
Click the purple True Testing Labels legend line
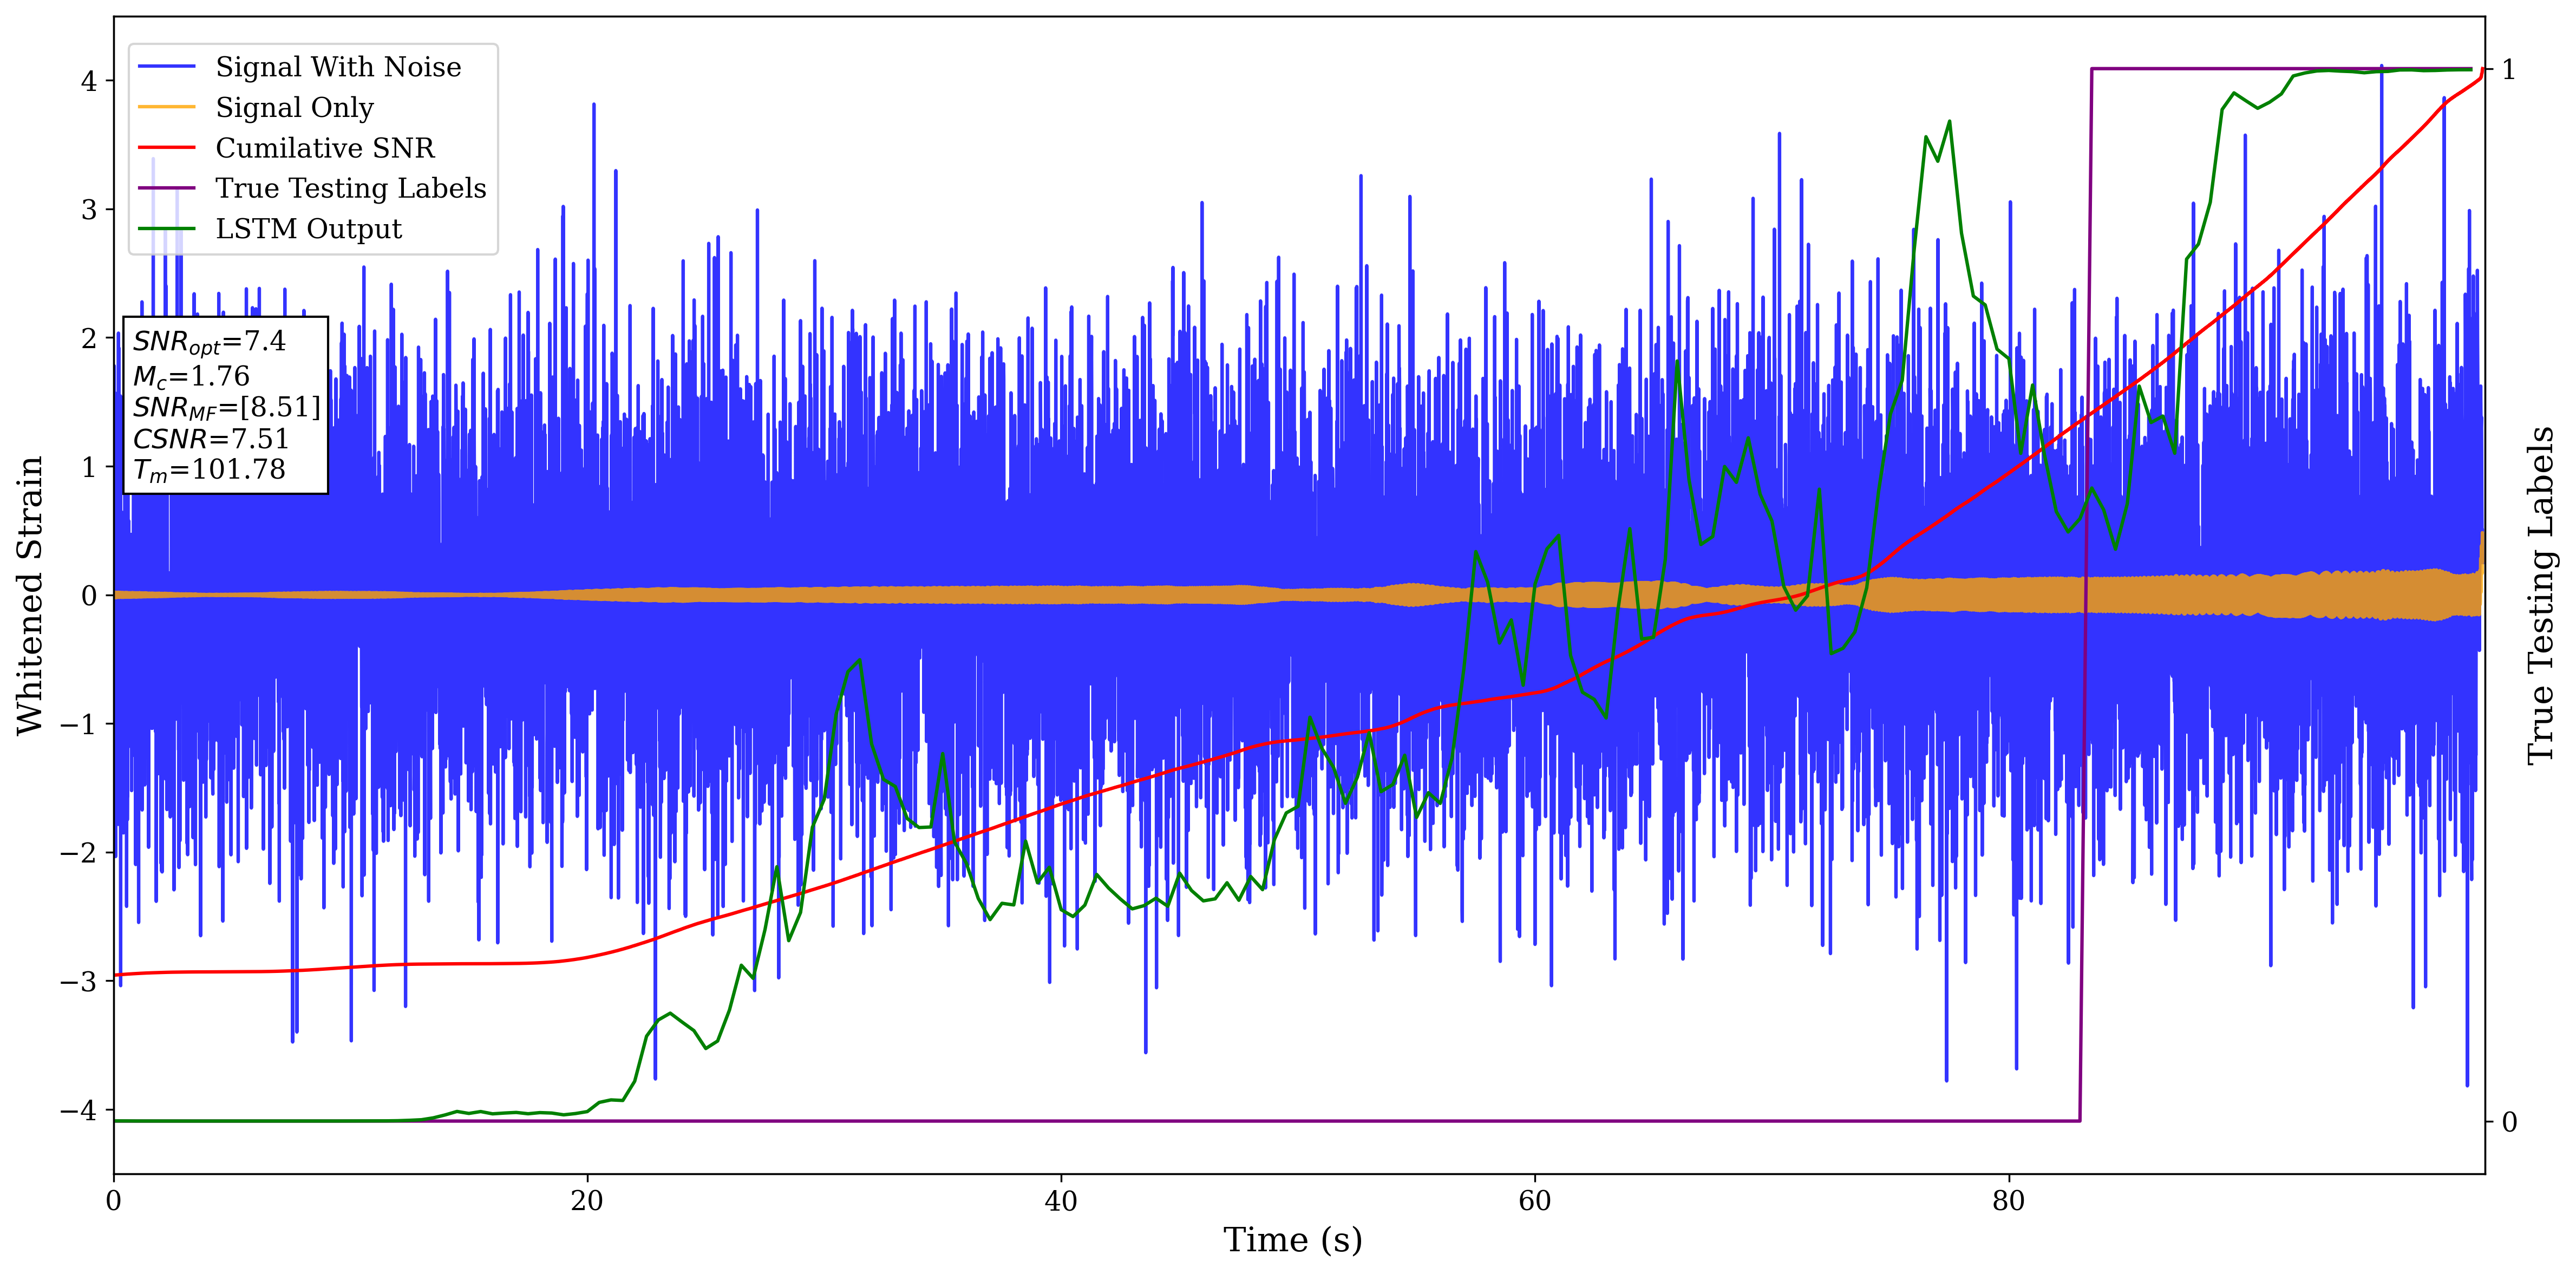(x=166, y=188)
